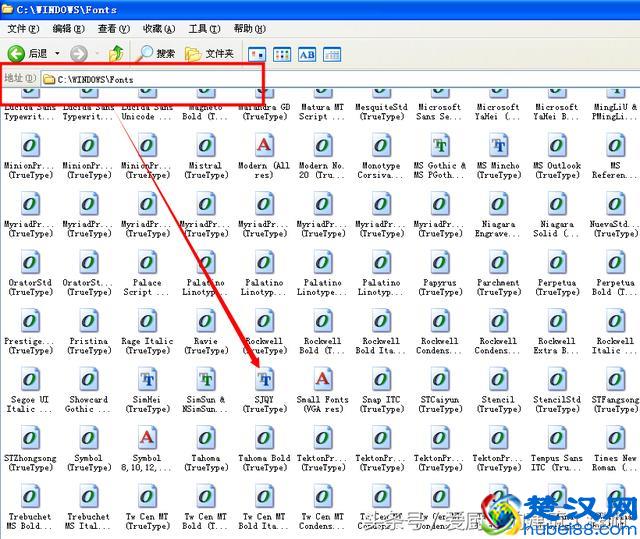Viewport: 640px width, 539px height.
Task: Expand the Forward button history dropdown
Action: click(97, 54)
